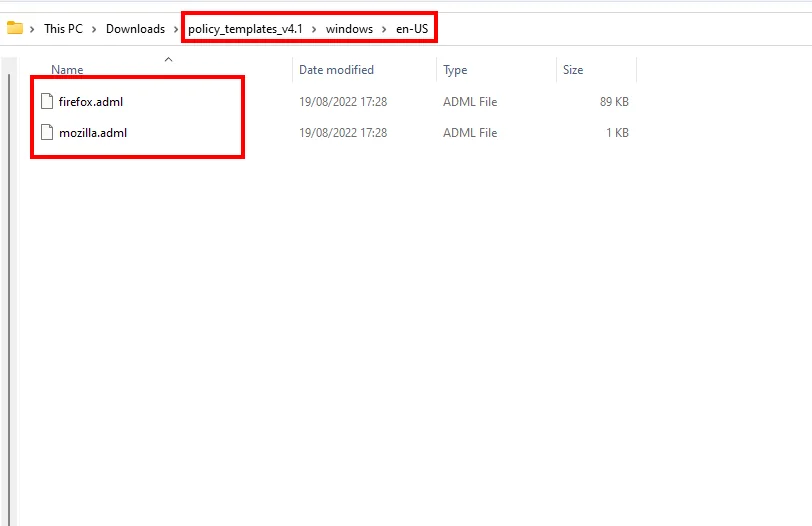
Task: Click mozilla.adml date 19/08/2022 17:28
Action: pos(343,133)
